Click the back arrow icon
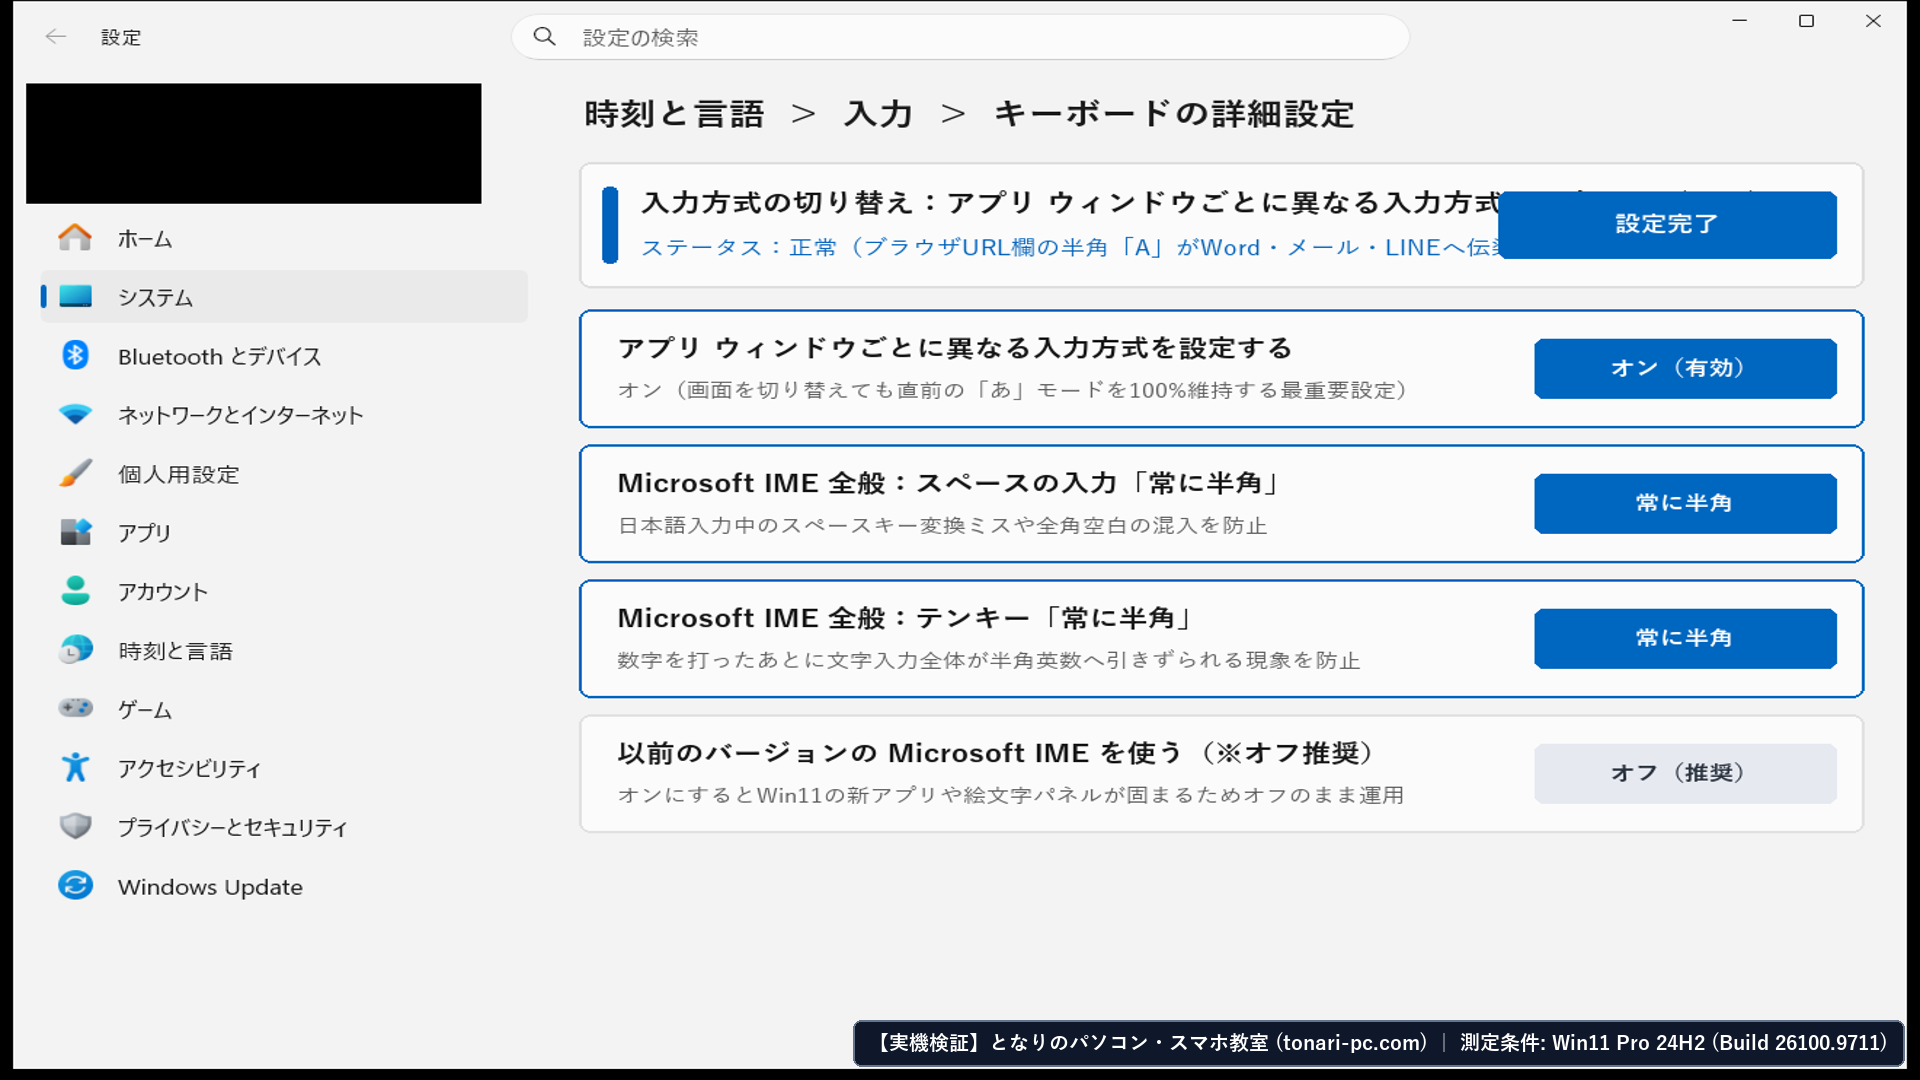Screen dimensions: 1920x1080 56,37
